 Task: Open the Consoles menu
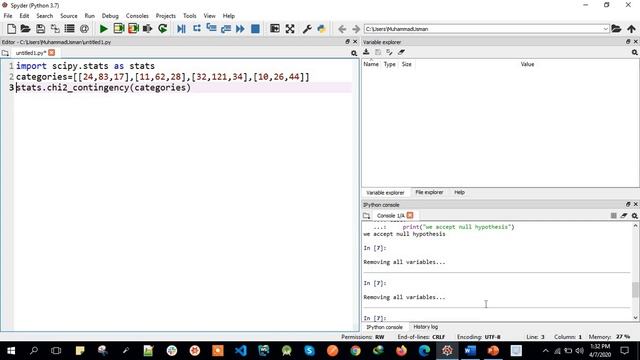[137, 16]
